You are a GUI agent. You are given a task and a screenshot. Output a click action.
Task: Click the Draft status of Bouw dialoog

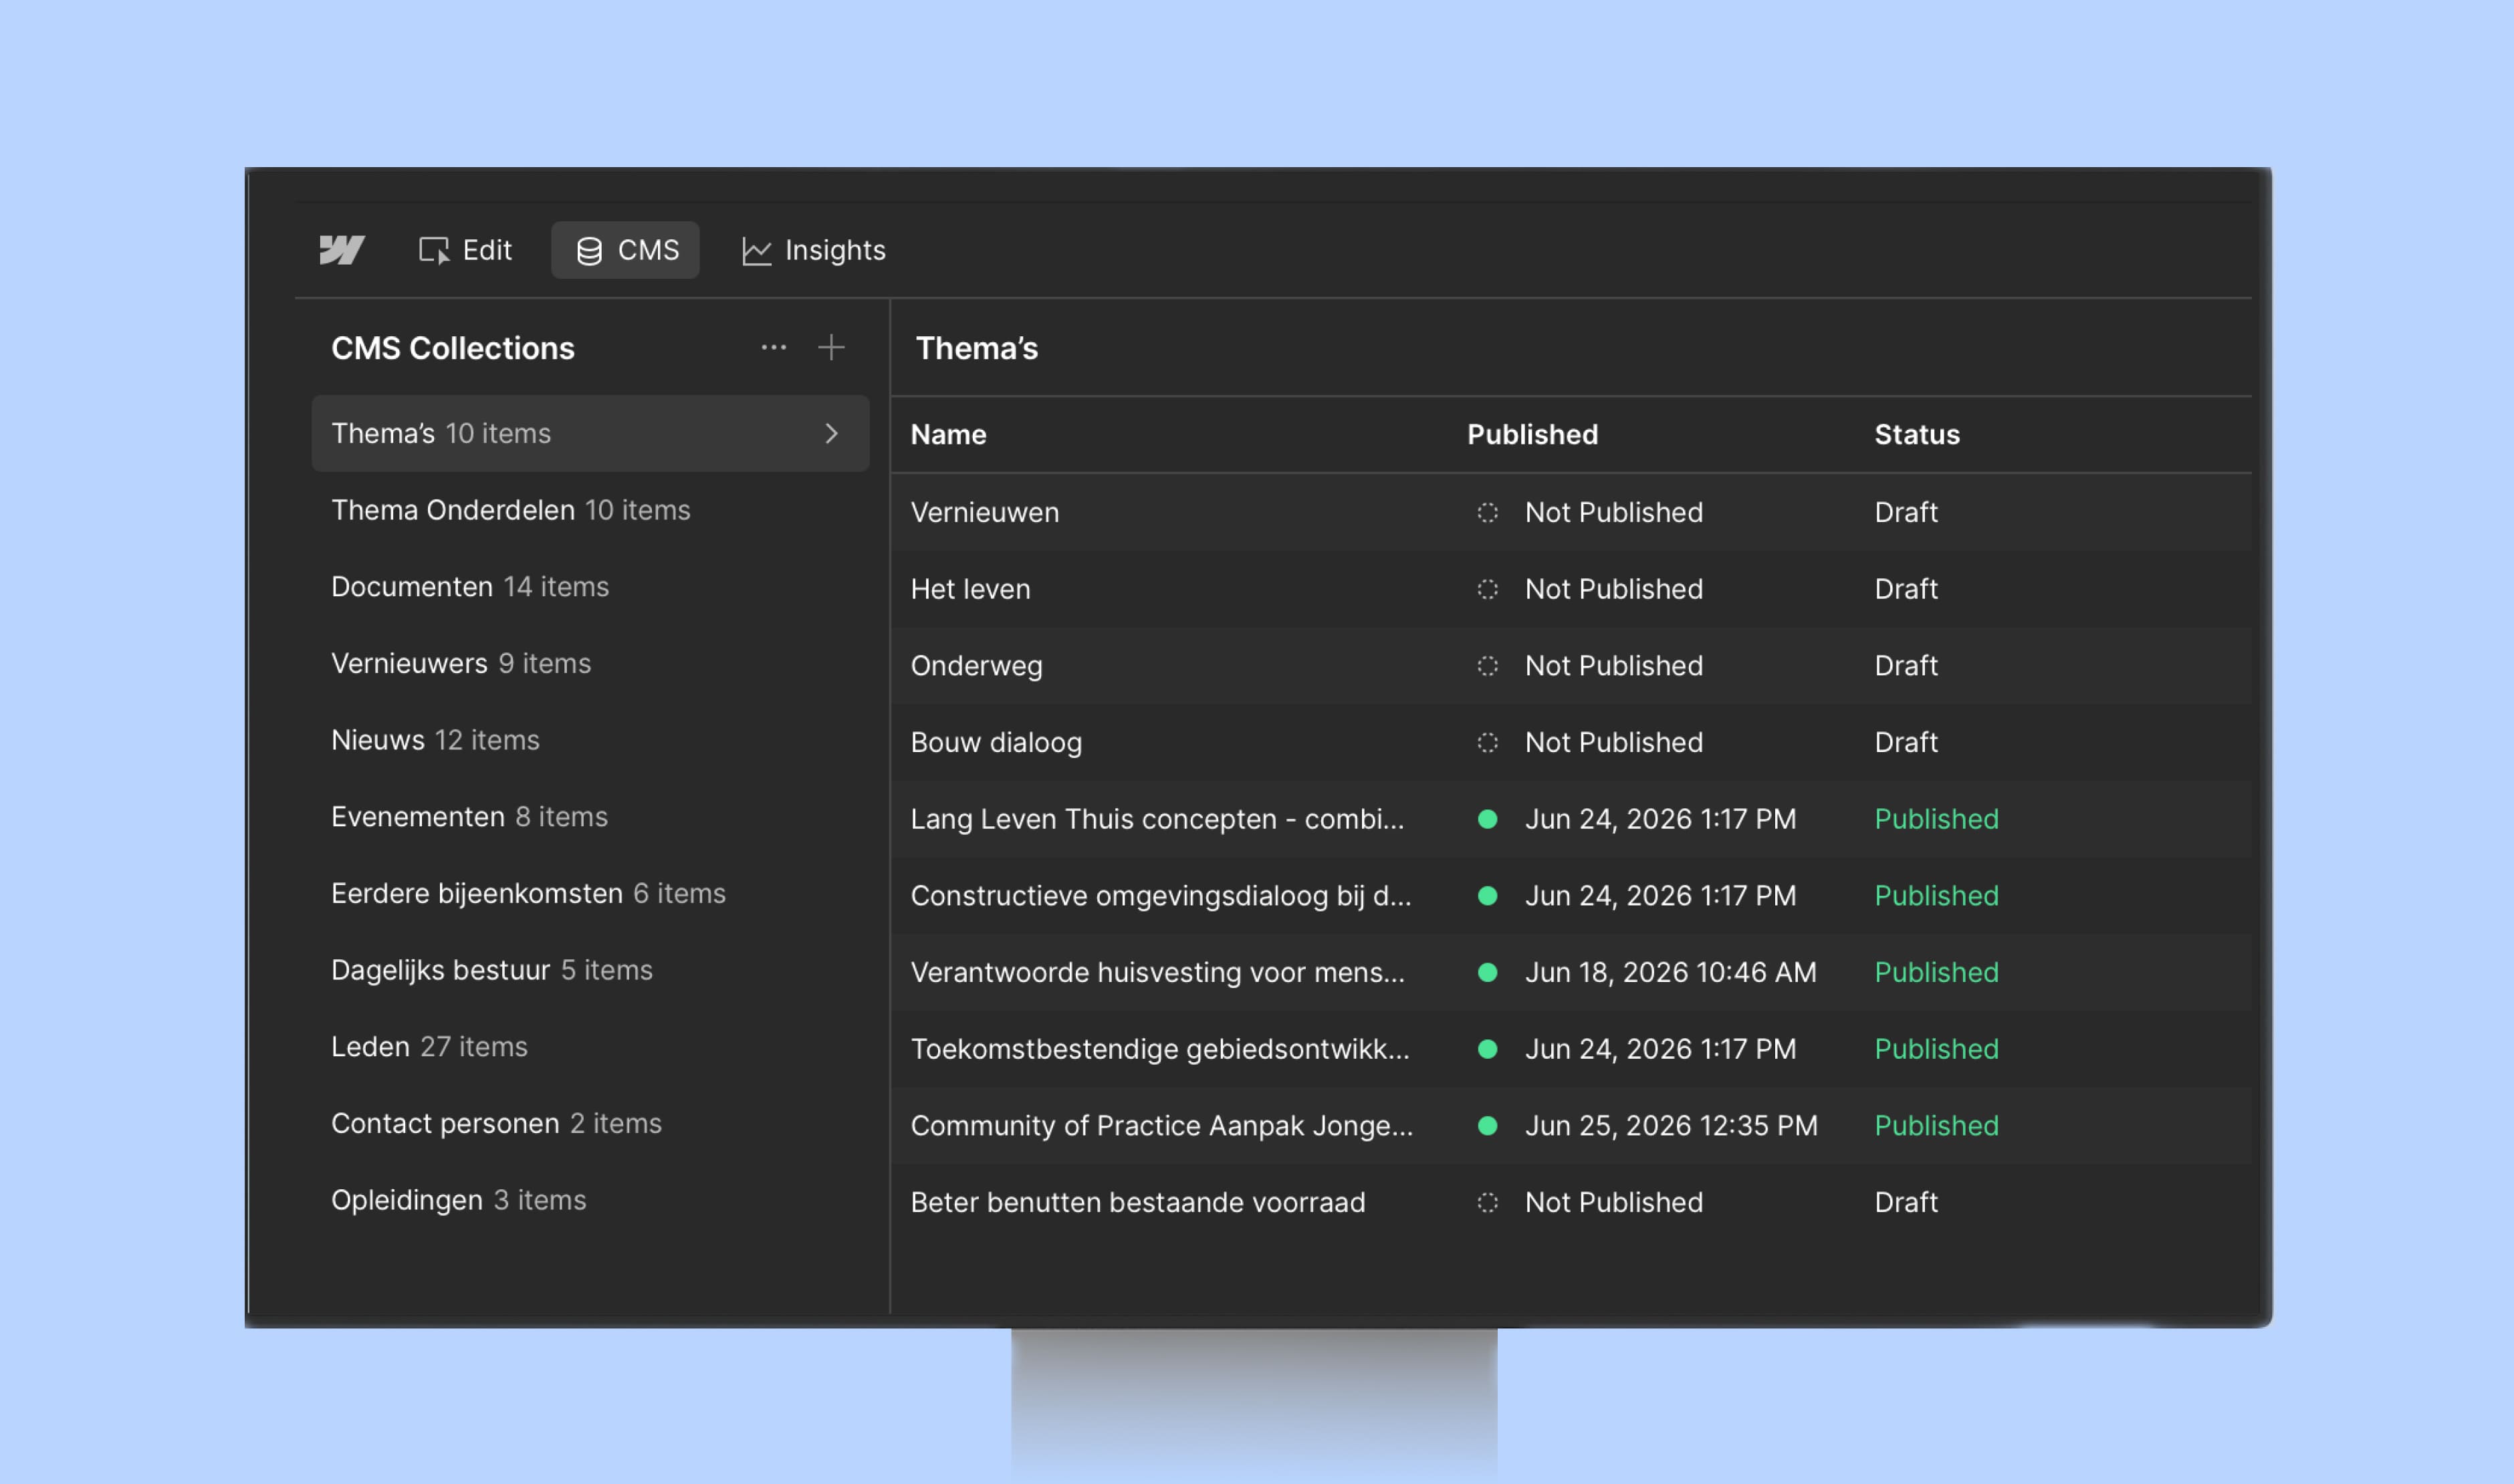[x=1905, y=743]
